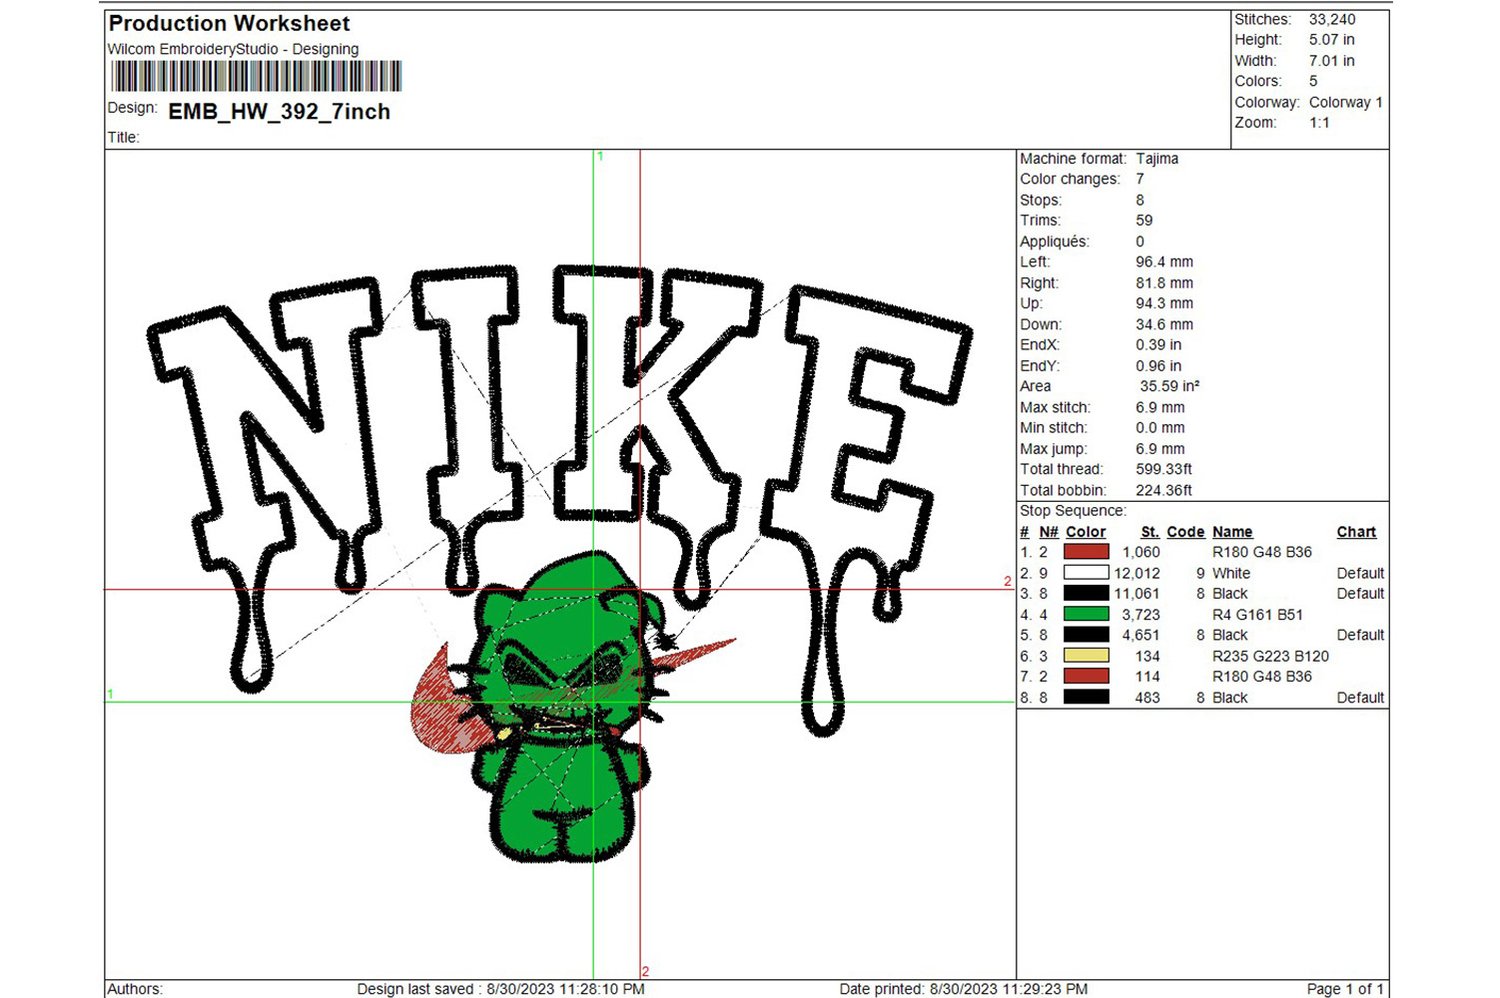1500x998 pixels.
Task: Select the "Chart" column header
Action: pyautogui.click(x=1357, y=532)
